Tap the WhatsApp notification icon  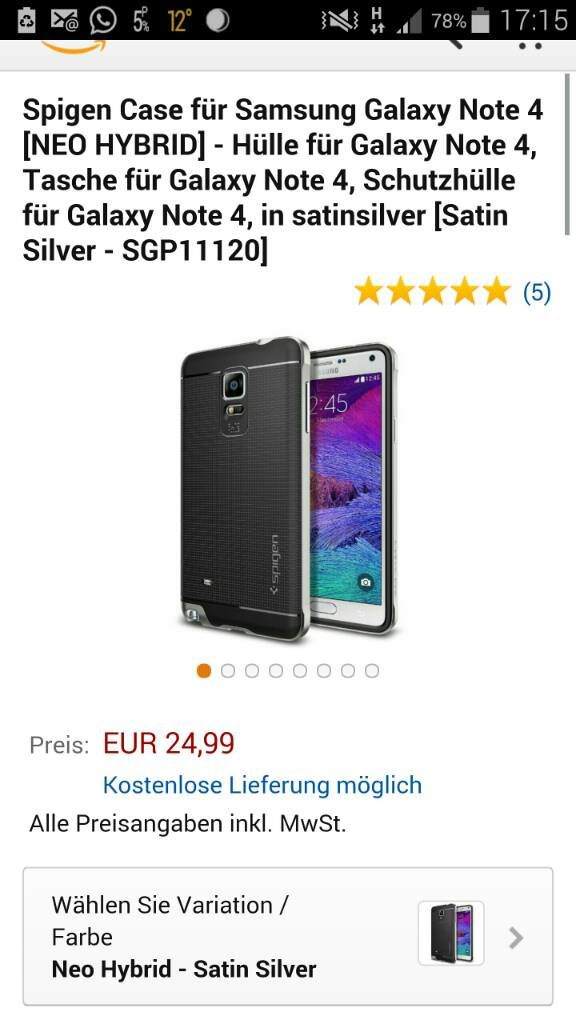pyautogui.click(x=103, y=20)
